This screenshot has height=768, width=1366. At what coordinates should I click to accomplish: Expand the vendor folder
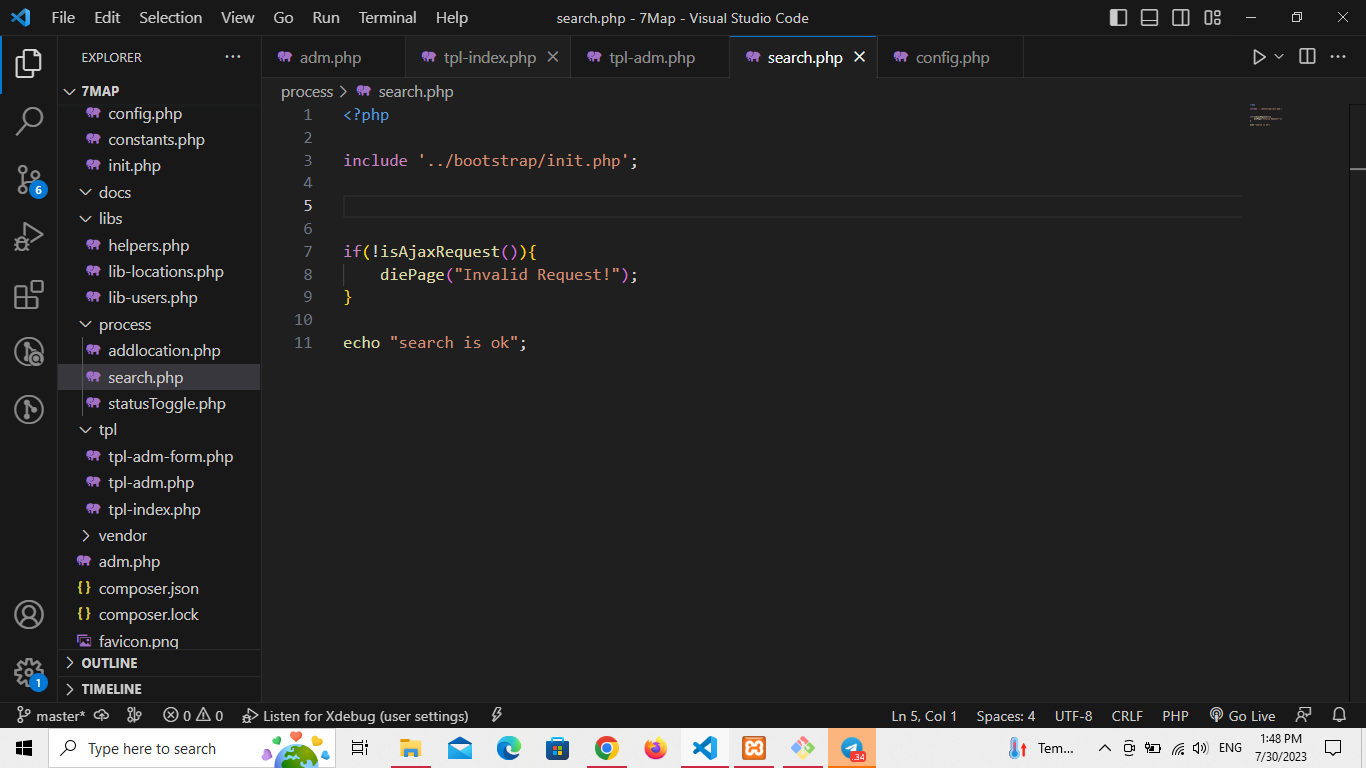[x=159, y=535]
